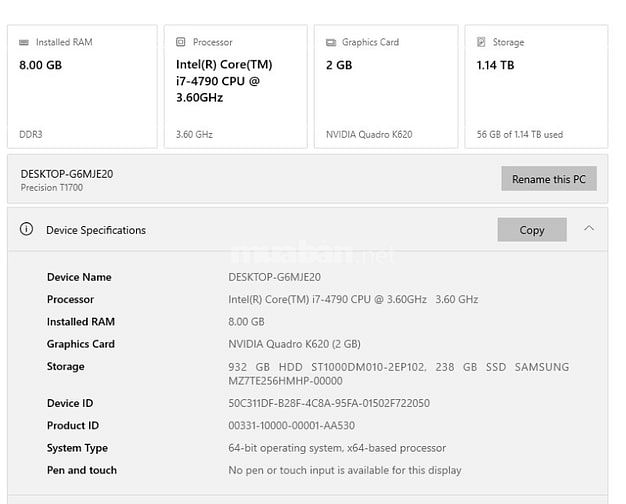Collapse the Device Specifications section chevron
The height and width of the screenshot is (504, 626).
(x=589, y=229)
